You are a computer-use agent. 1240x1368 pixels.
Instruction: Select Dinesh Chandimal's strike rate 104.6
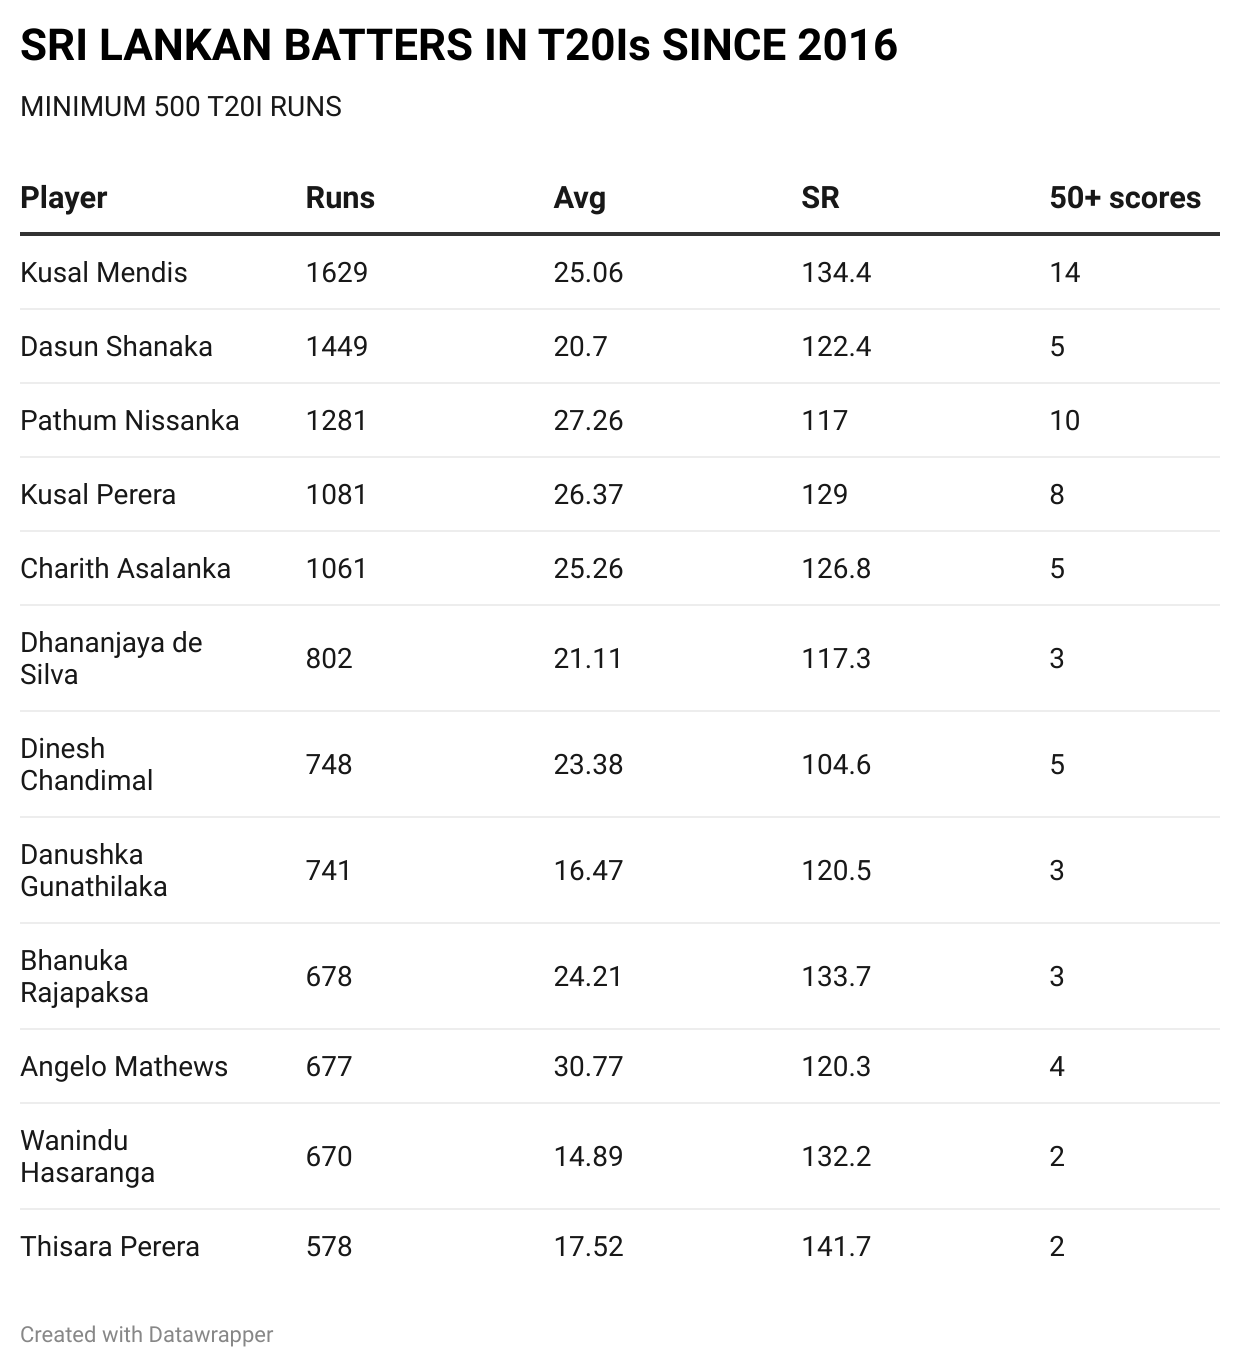pyautogui.click(x=836, y=765)
